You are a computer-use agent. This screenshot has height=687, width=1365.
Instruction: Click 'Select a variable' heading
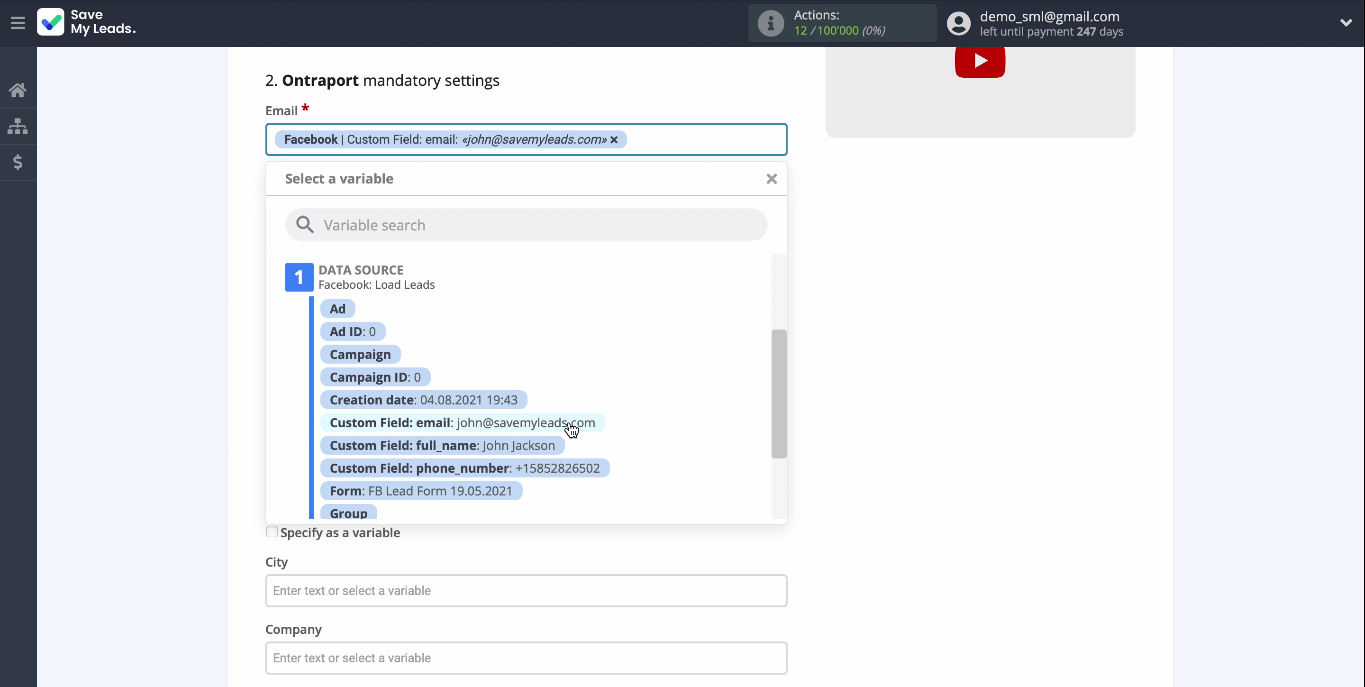[x=339, y=179]
